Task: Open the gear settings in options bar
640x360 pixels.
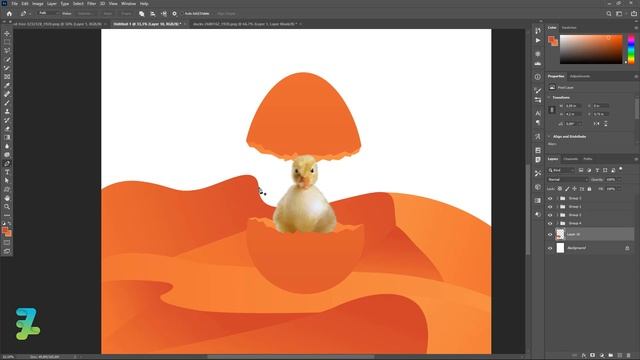Action: tap(174, 13)
